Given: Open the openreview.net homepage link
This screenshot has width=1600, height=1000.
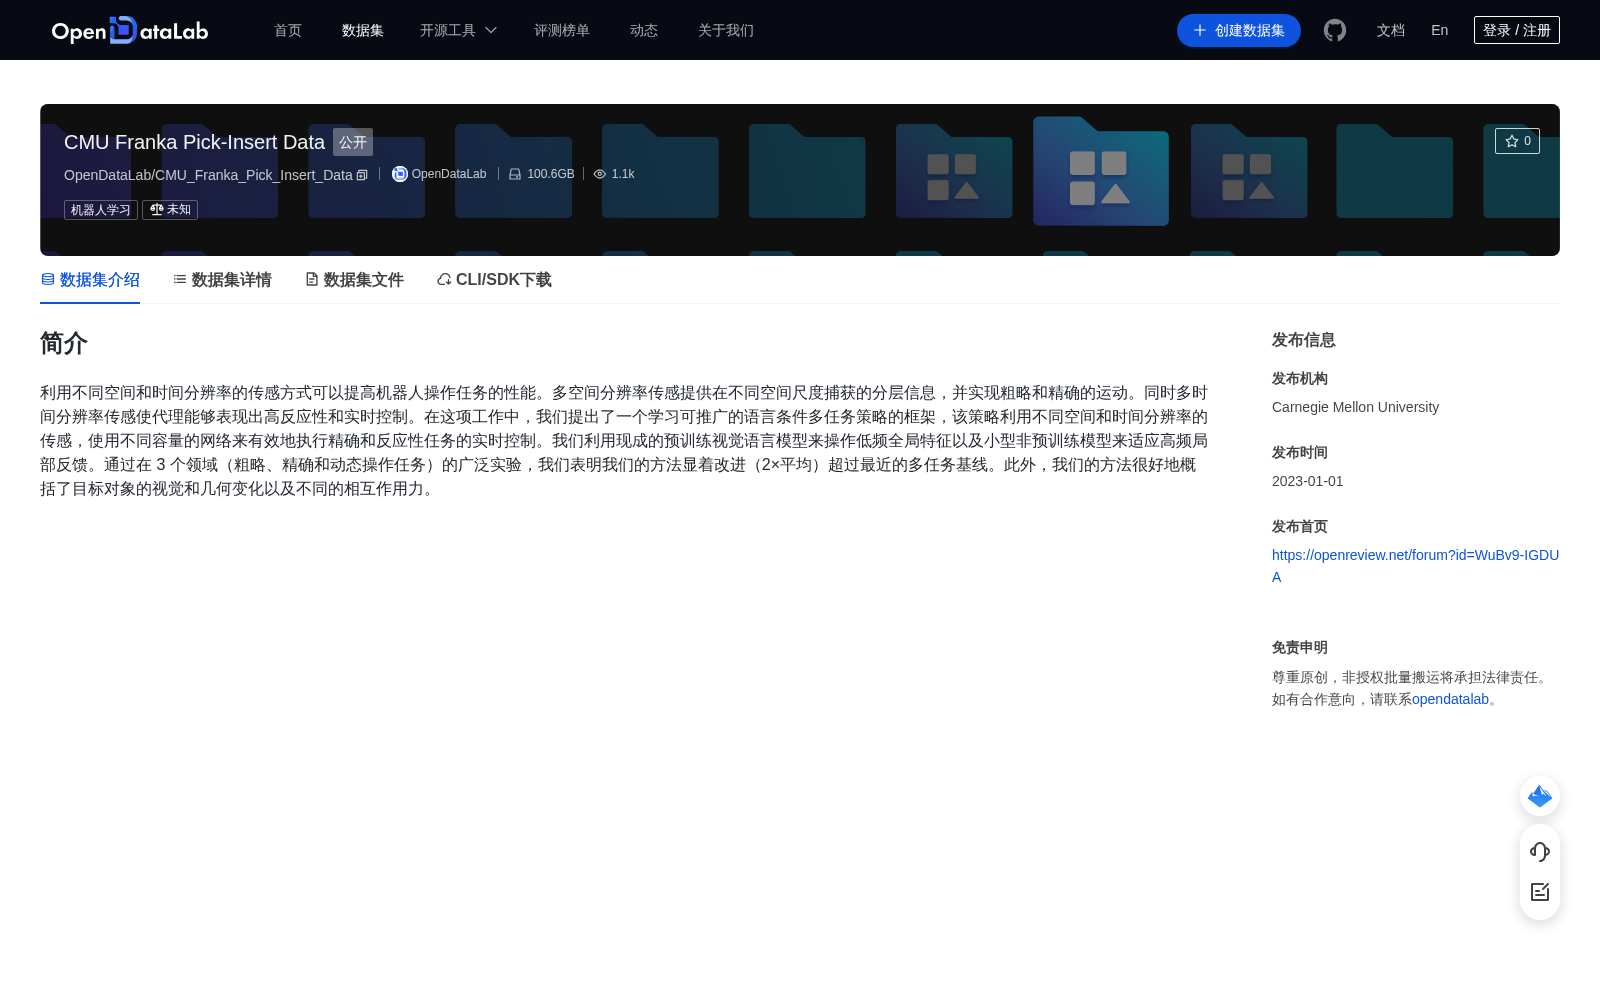Looking at the screenshot, I should 1415,566.
